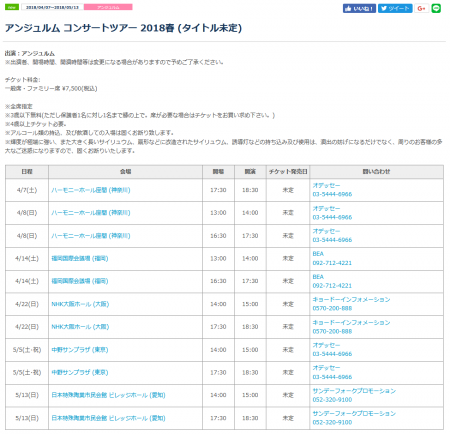Click the 出演:アンジュルム performer line

30,53
